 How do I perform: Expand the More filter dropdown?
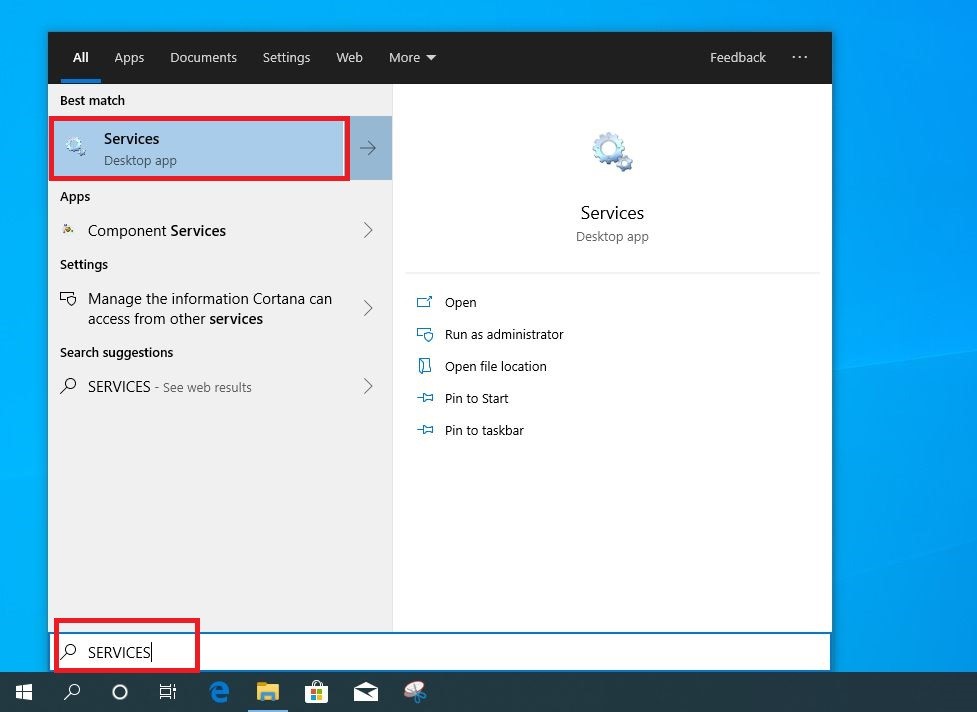pyautogui.click(x=412, y=57)
